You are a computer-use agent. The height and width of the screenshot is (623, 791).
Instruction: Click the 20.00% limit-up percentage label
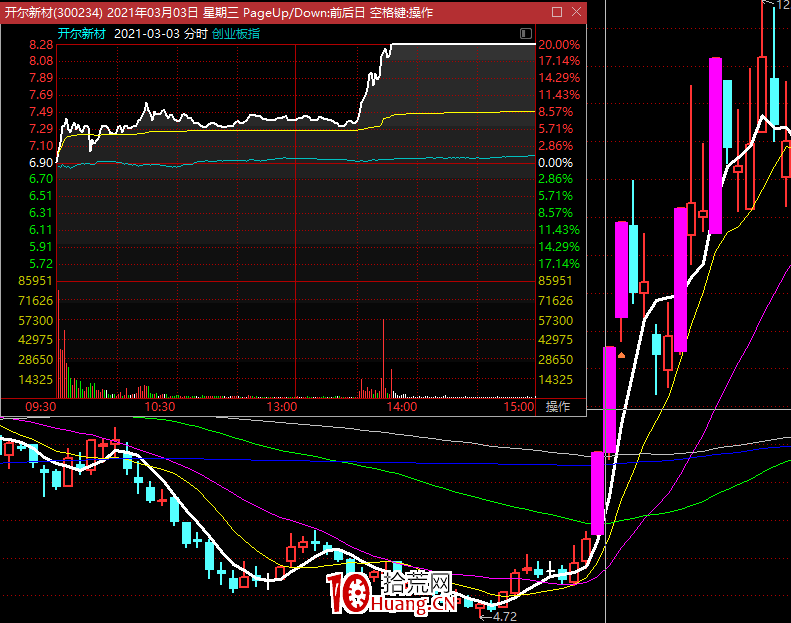click(x=559, y=45)
